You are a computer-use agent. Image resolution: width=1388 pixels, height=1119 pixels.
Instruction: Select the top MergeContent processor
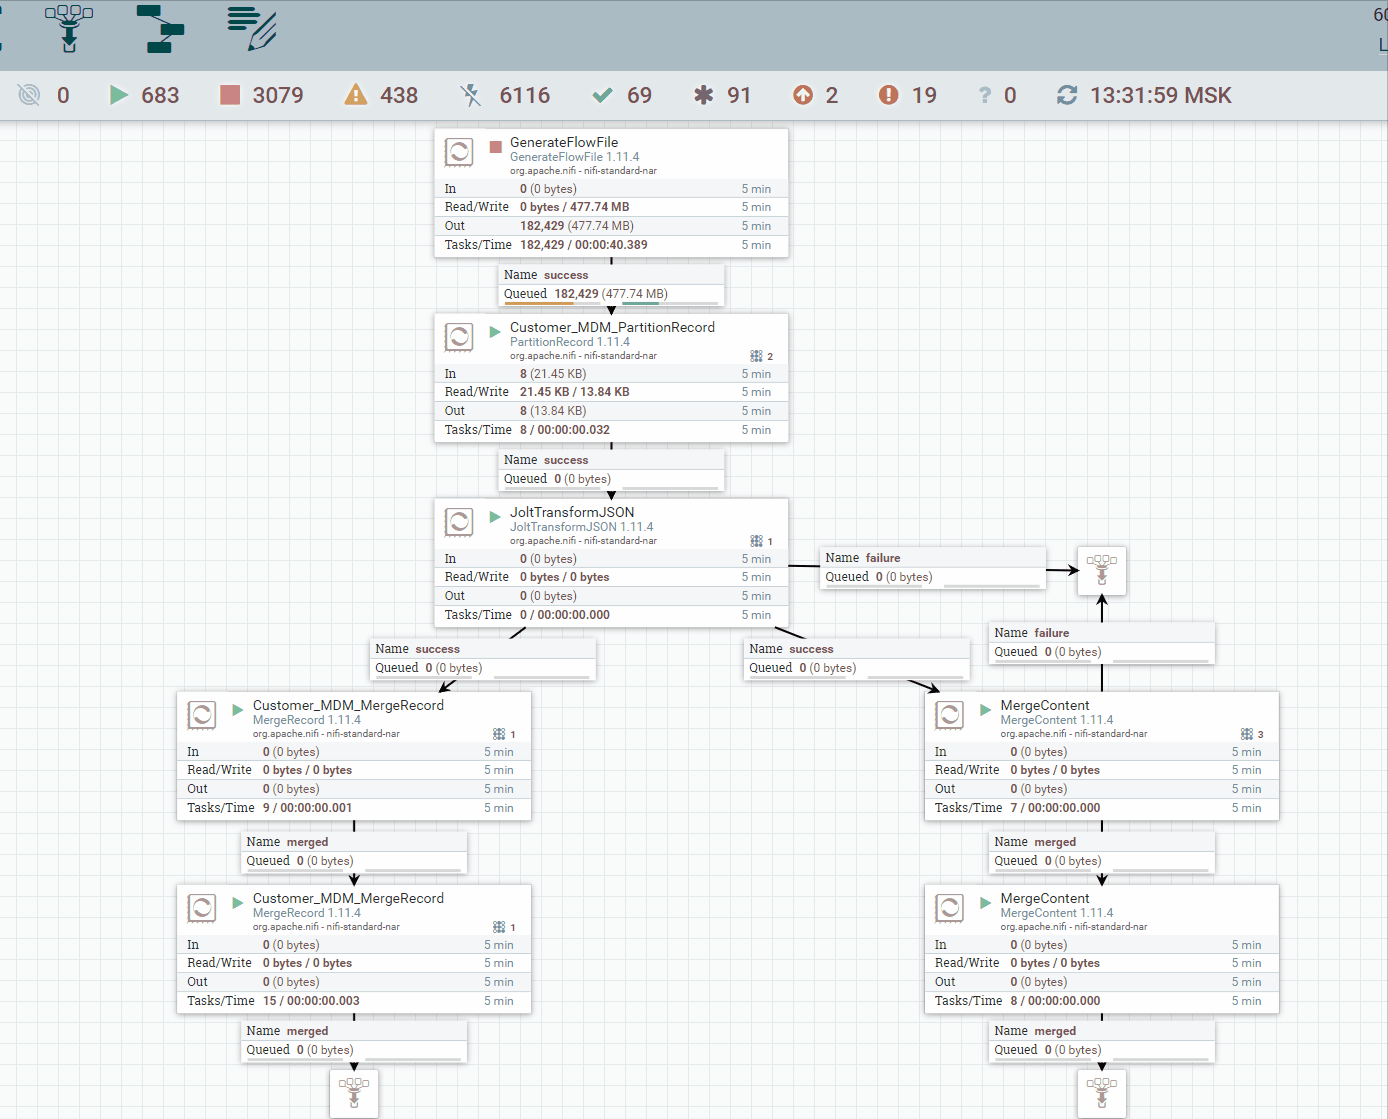tap(1102, 756)
